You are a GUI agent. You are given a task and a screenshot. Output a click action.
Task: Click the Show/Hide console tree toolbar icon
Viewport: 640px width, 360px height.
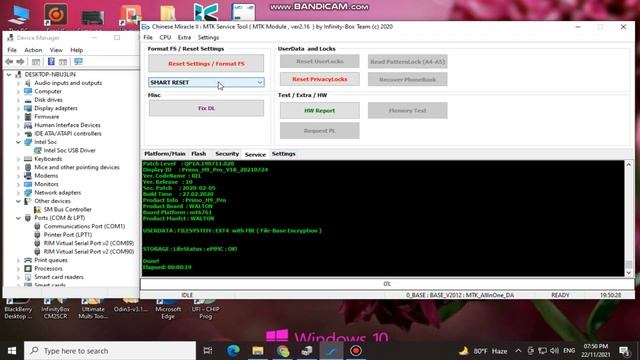(36, 62)
